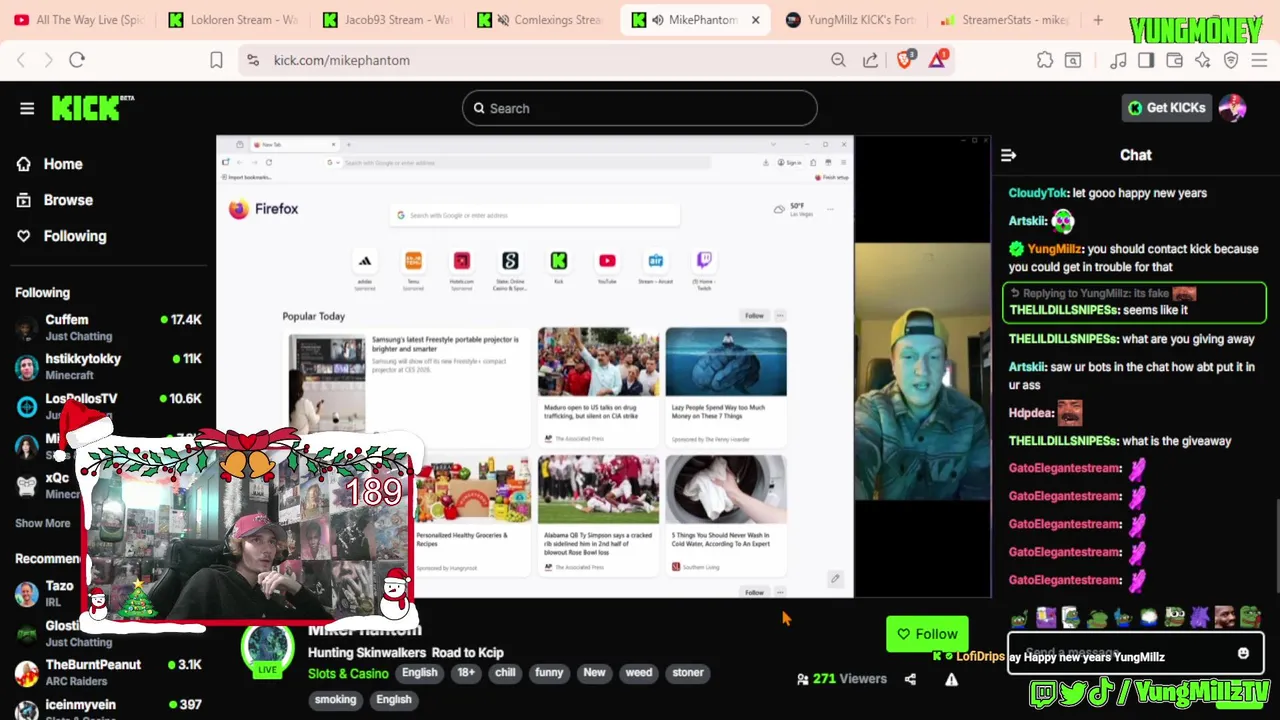The height and width of the screenshot is (720, 1280).
Task: Click the chill stream tag
Action: click(x=505, y=673)
